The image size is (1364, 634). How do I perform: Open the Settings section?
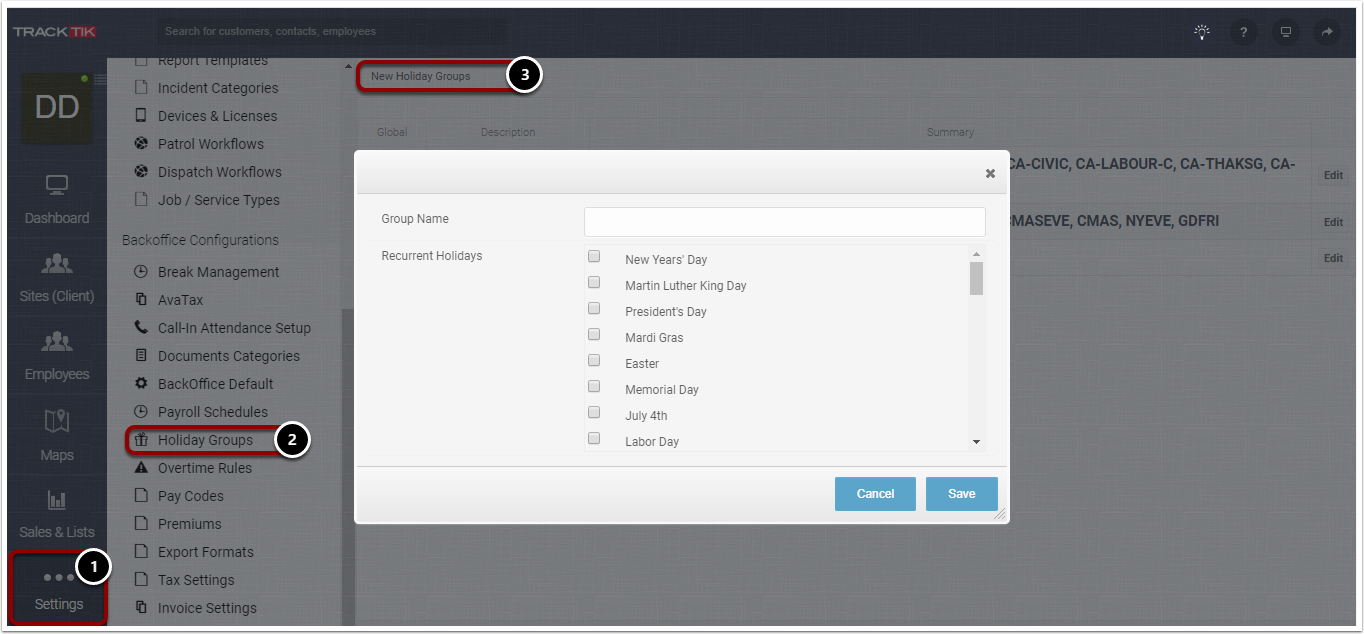click(57, 589)
